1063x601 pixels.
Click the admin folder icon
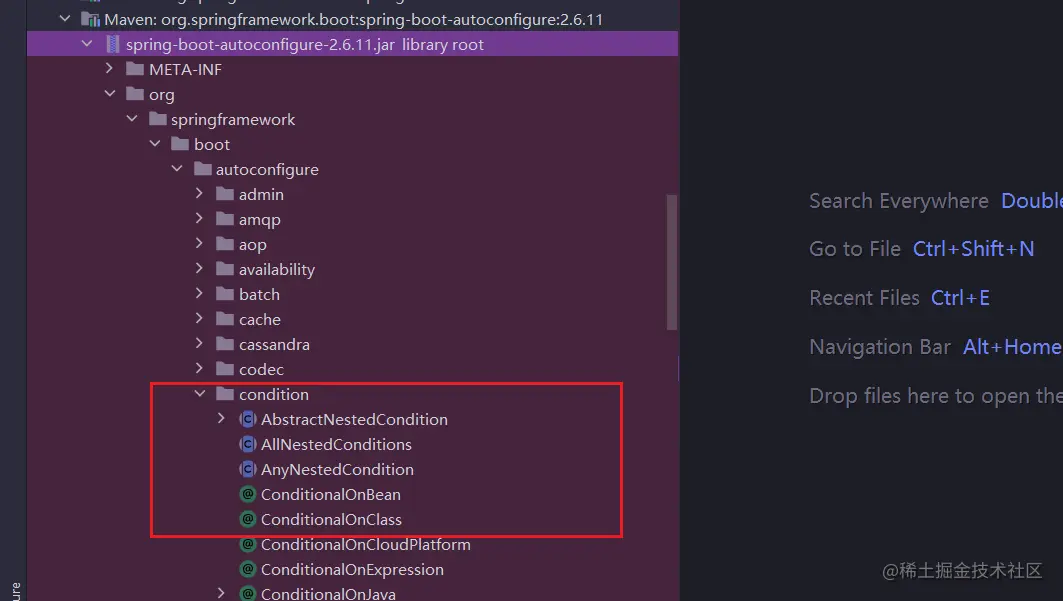[x=224, y=194]
